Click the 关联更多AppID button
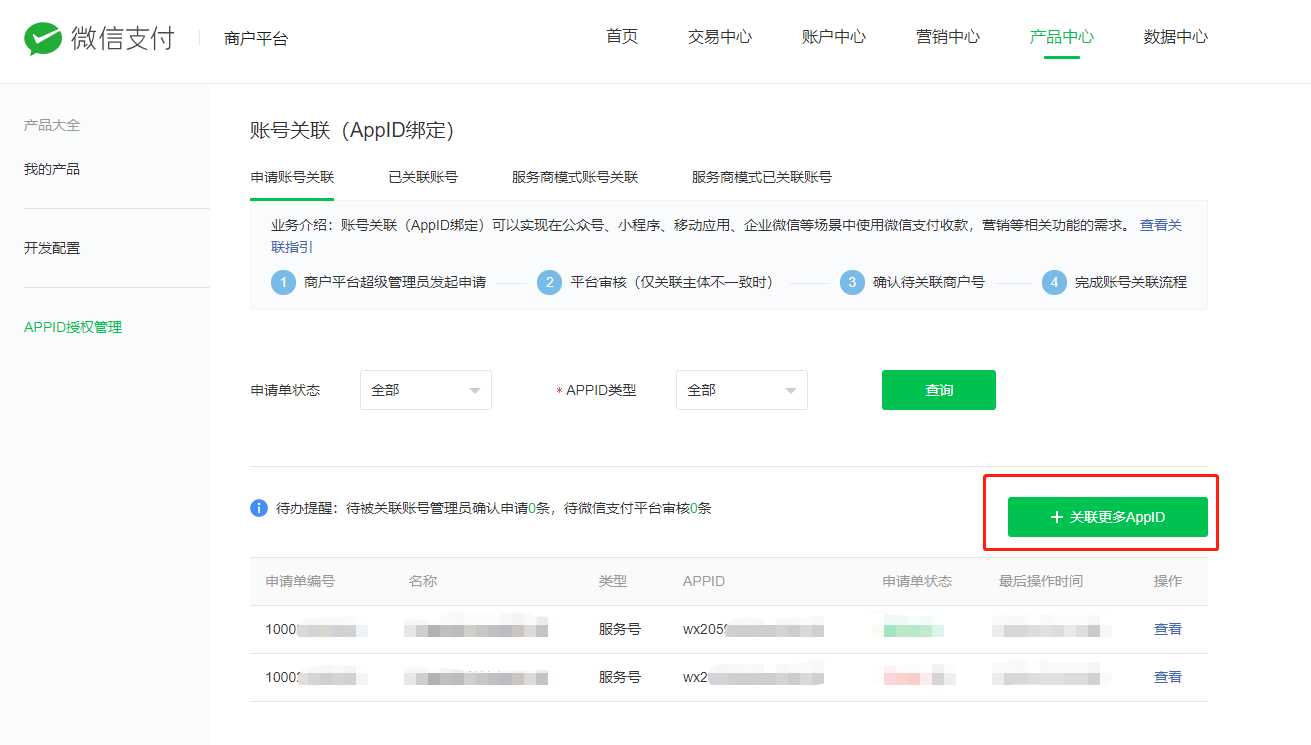Image resolution: width=1311 pixels, height=745 pixels. (x=1108, y=517)
